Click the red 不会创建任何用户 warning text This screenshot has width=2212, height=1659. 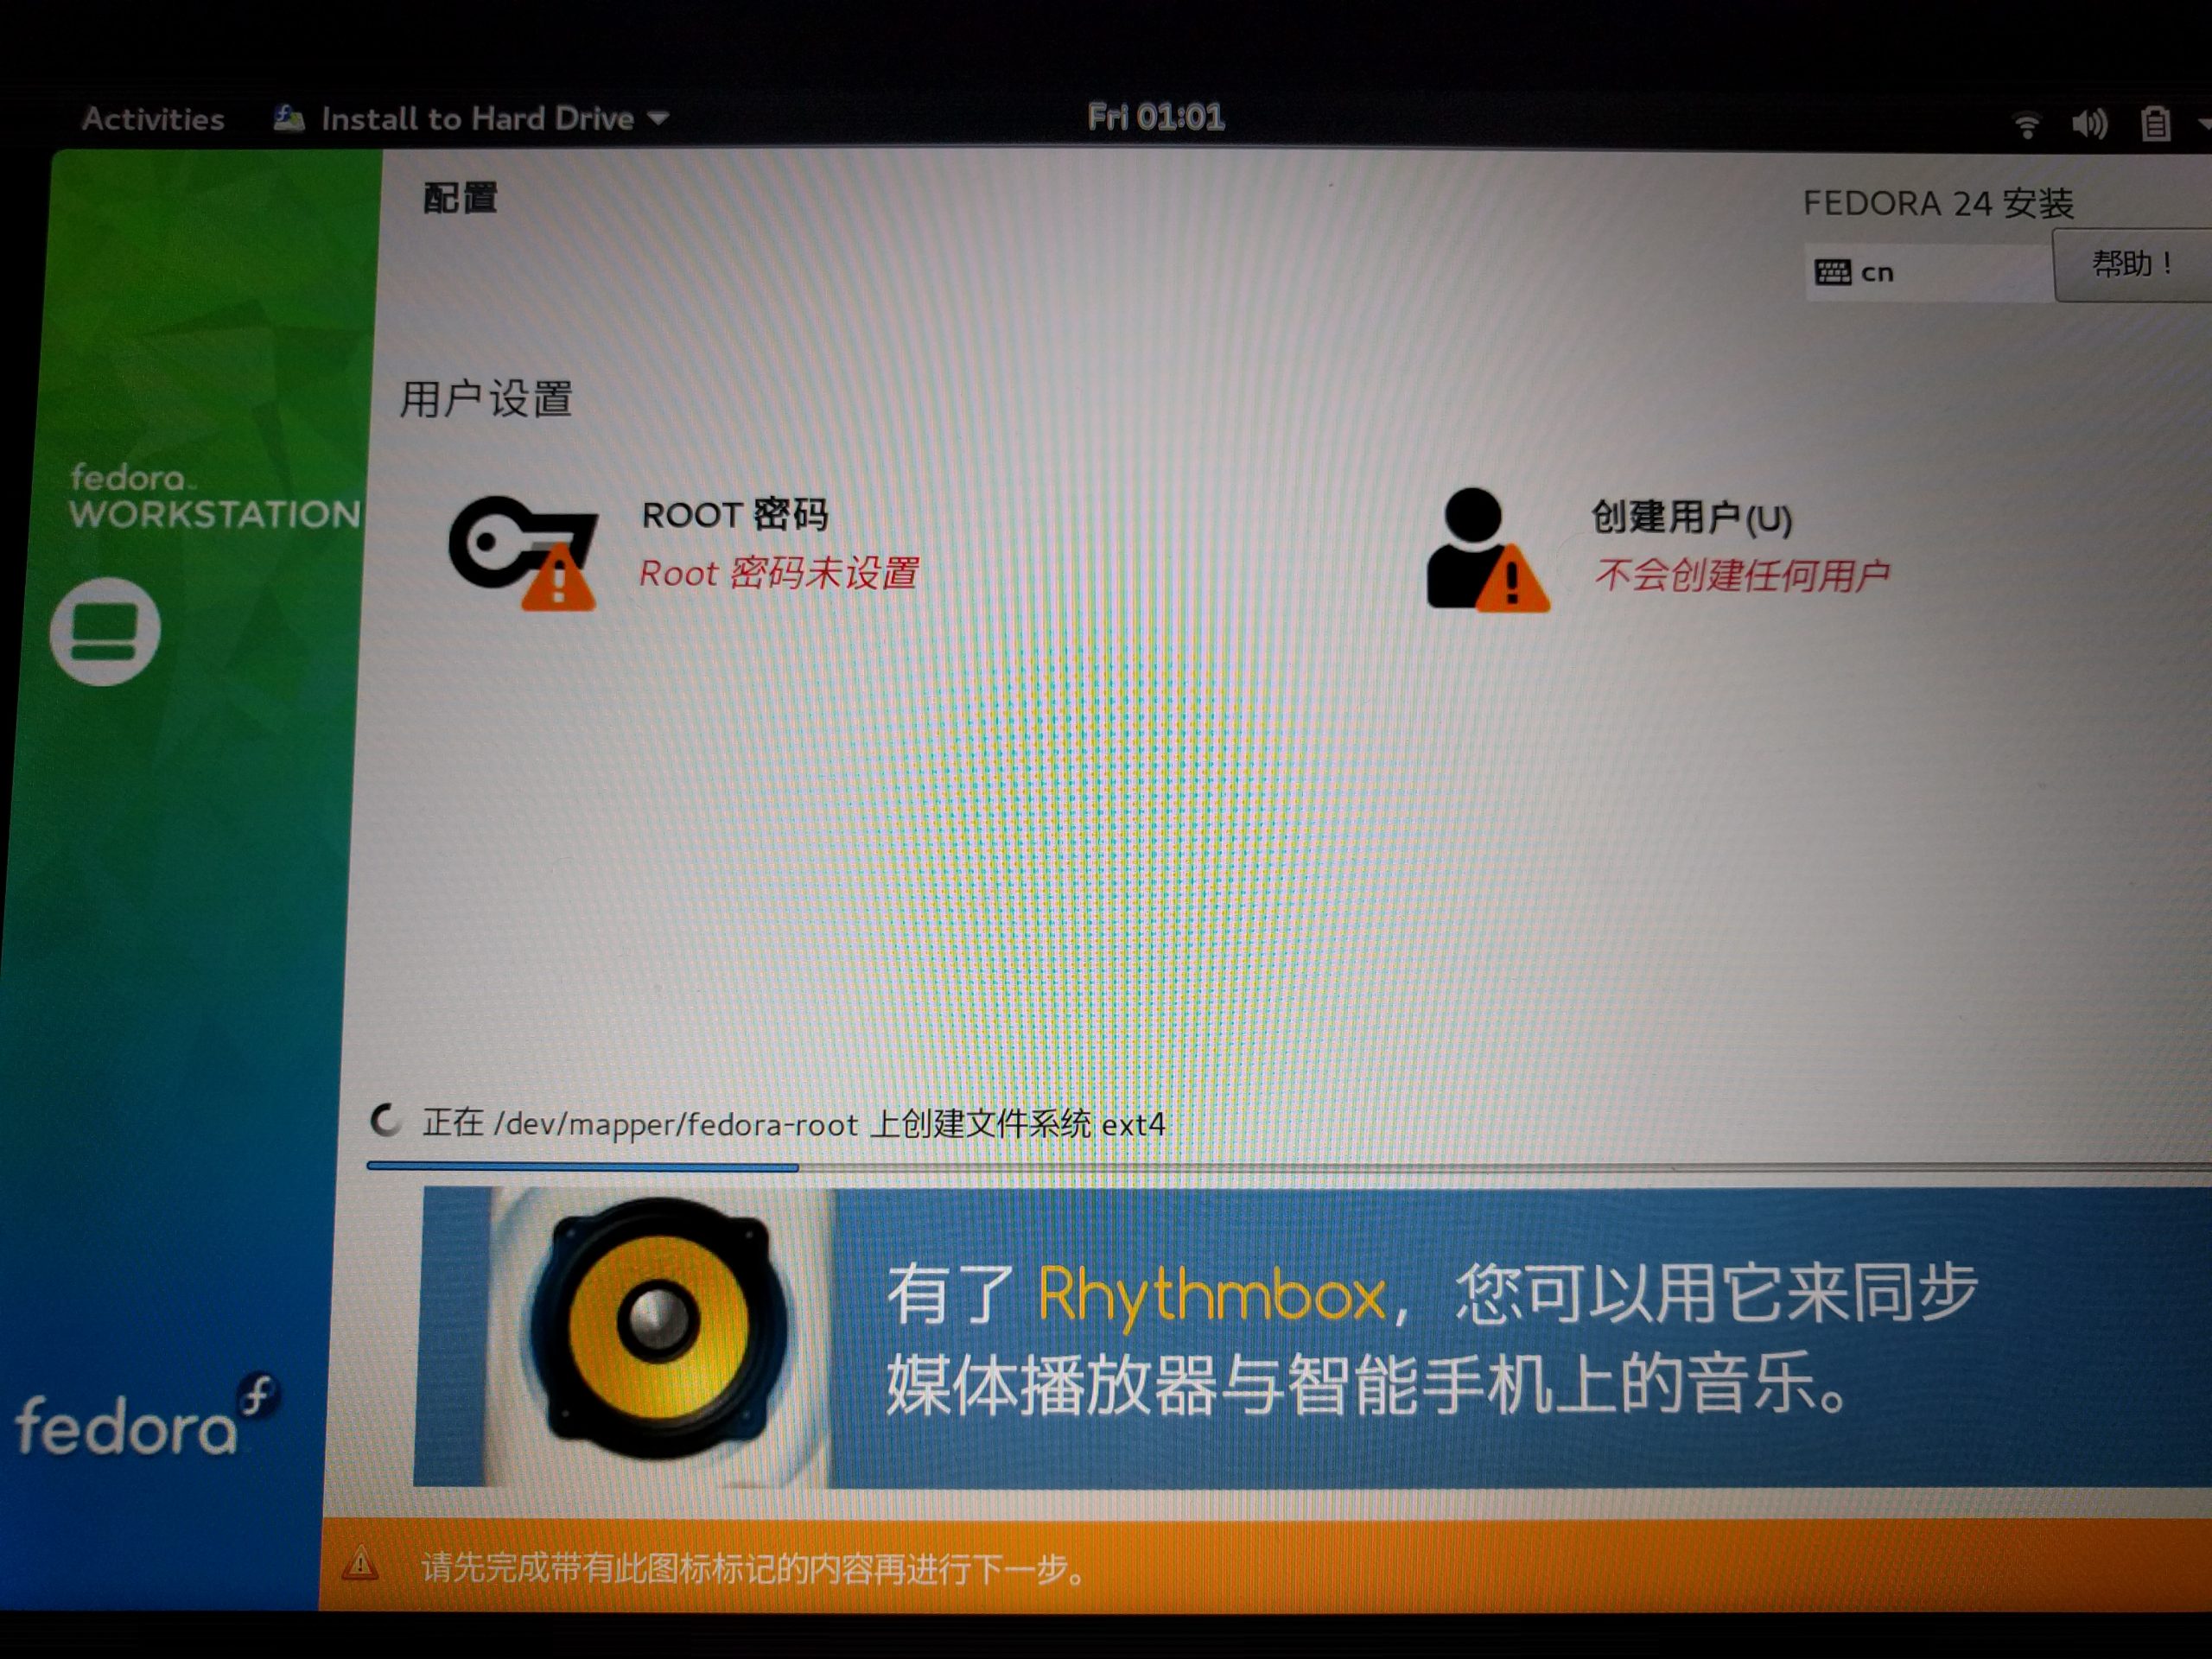[1741, 575]
